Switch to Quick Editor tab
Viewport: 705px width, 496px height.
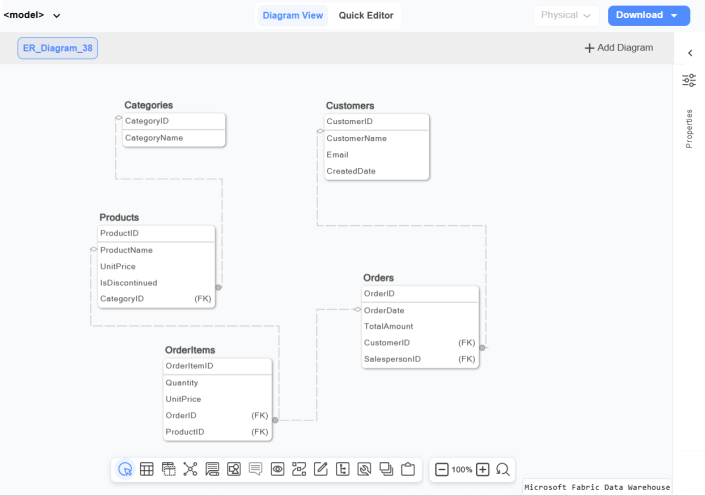coord(366,16)
